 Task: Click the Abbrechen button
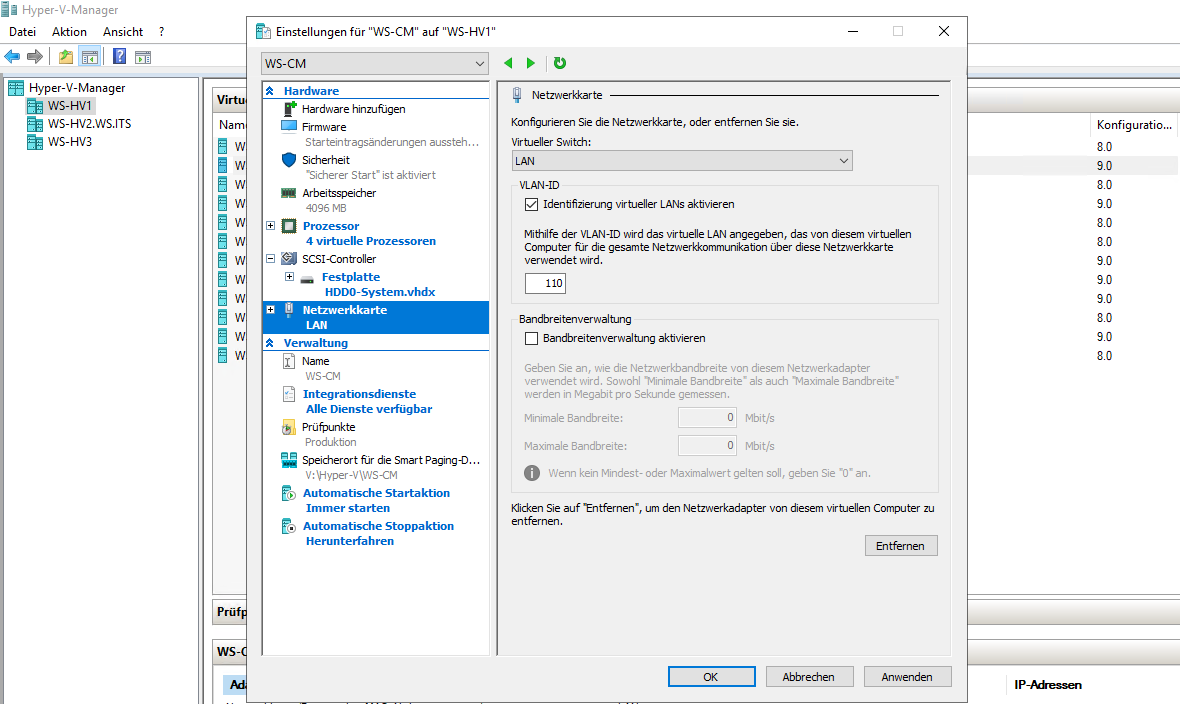pyautogui.click(x=809, y=677)
